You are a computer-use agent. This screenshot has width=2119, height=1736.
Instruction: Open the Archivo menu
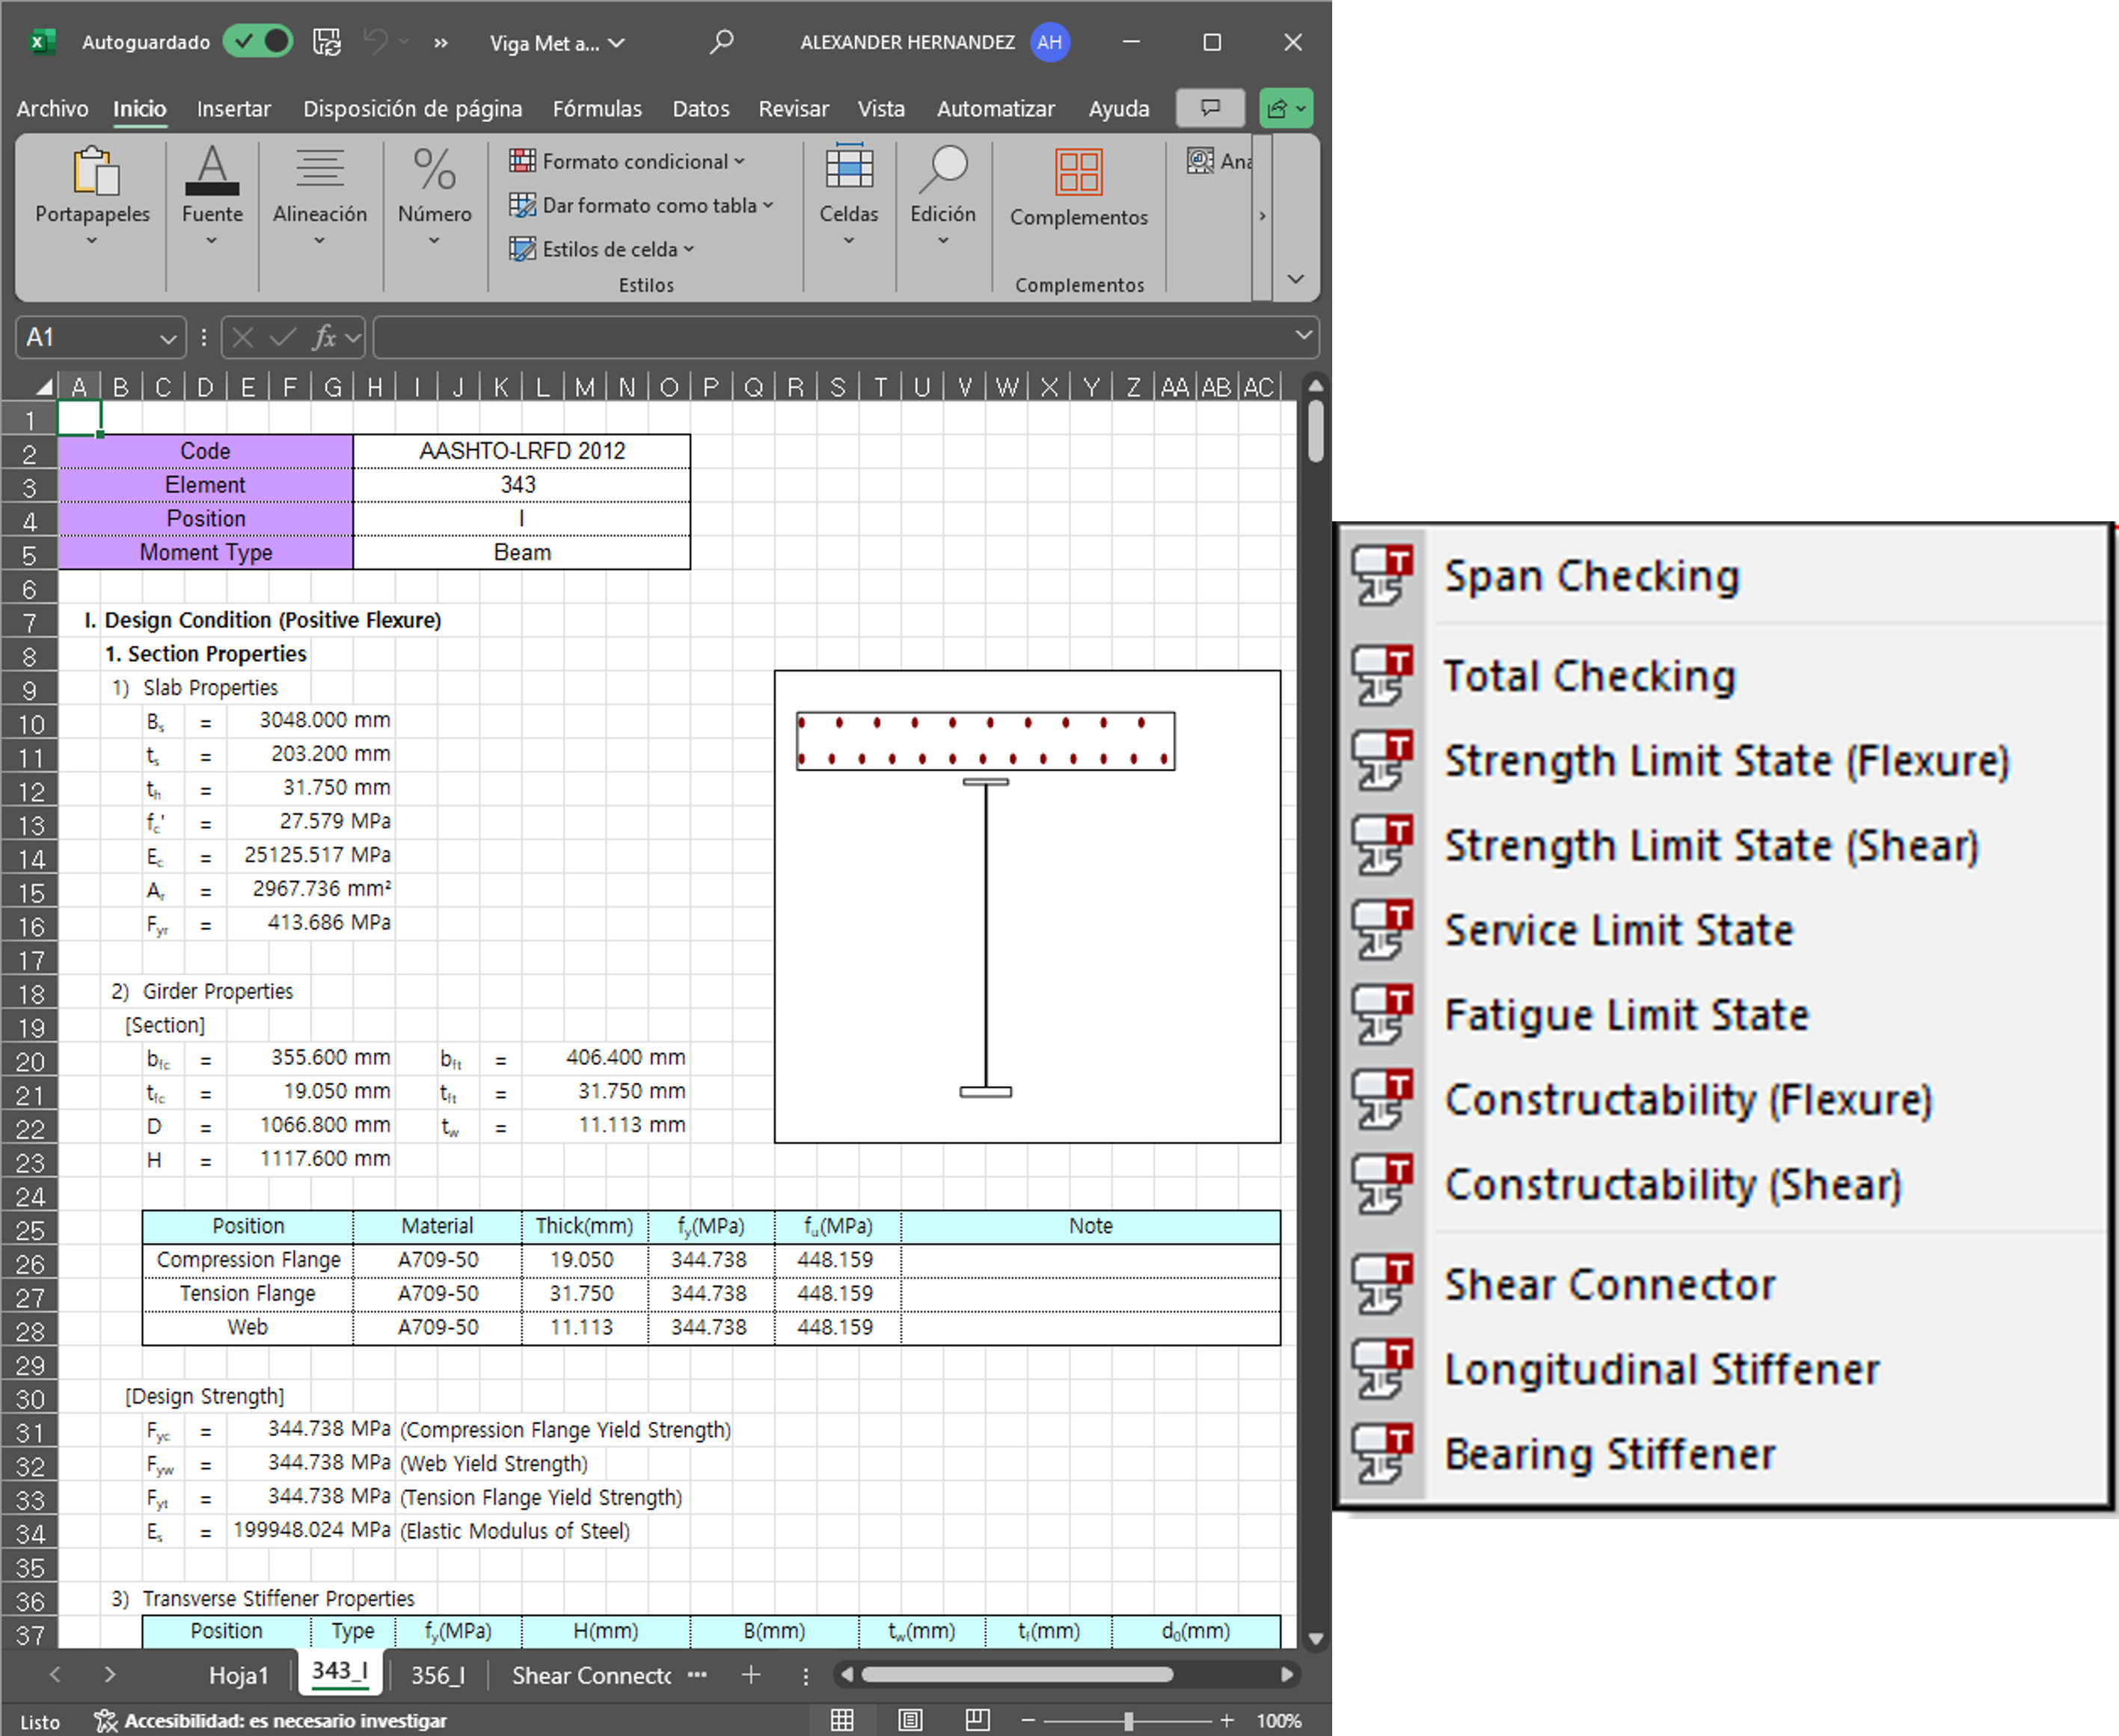tap(52, 108)
